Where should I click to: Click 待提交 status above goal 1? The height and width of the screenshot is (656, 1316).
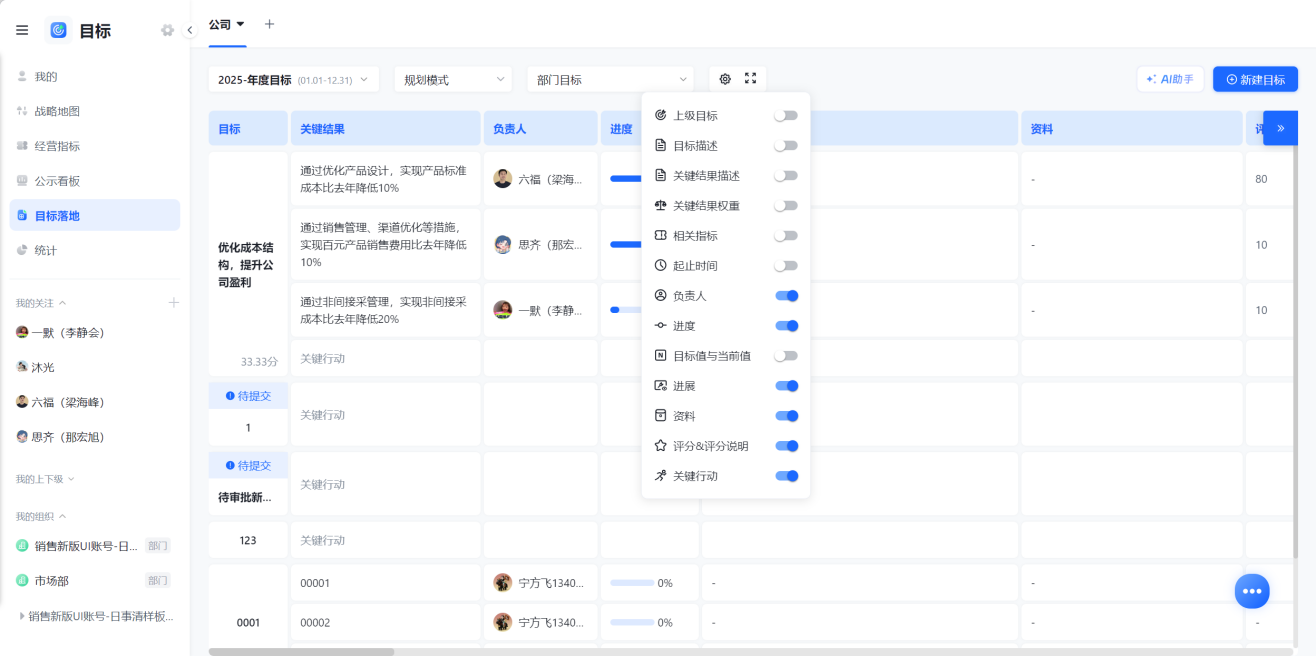pos(248,396)
